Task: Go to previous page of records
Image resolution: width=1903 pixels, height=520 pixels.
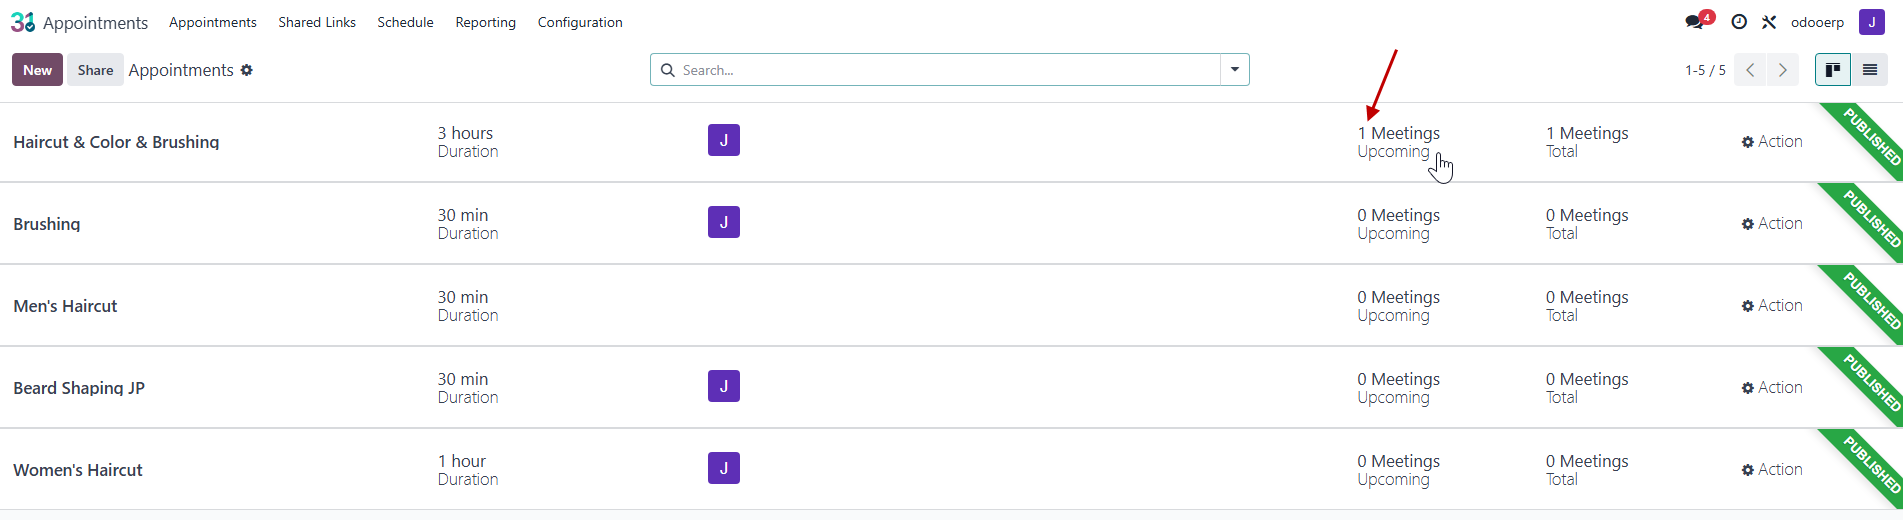Action: [x=1750, y=70]
